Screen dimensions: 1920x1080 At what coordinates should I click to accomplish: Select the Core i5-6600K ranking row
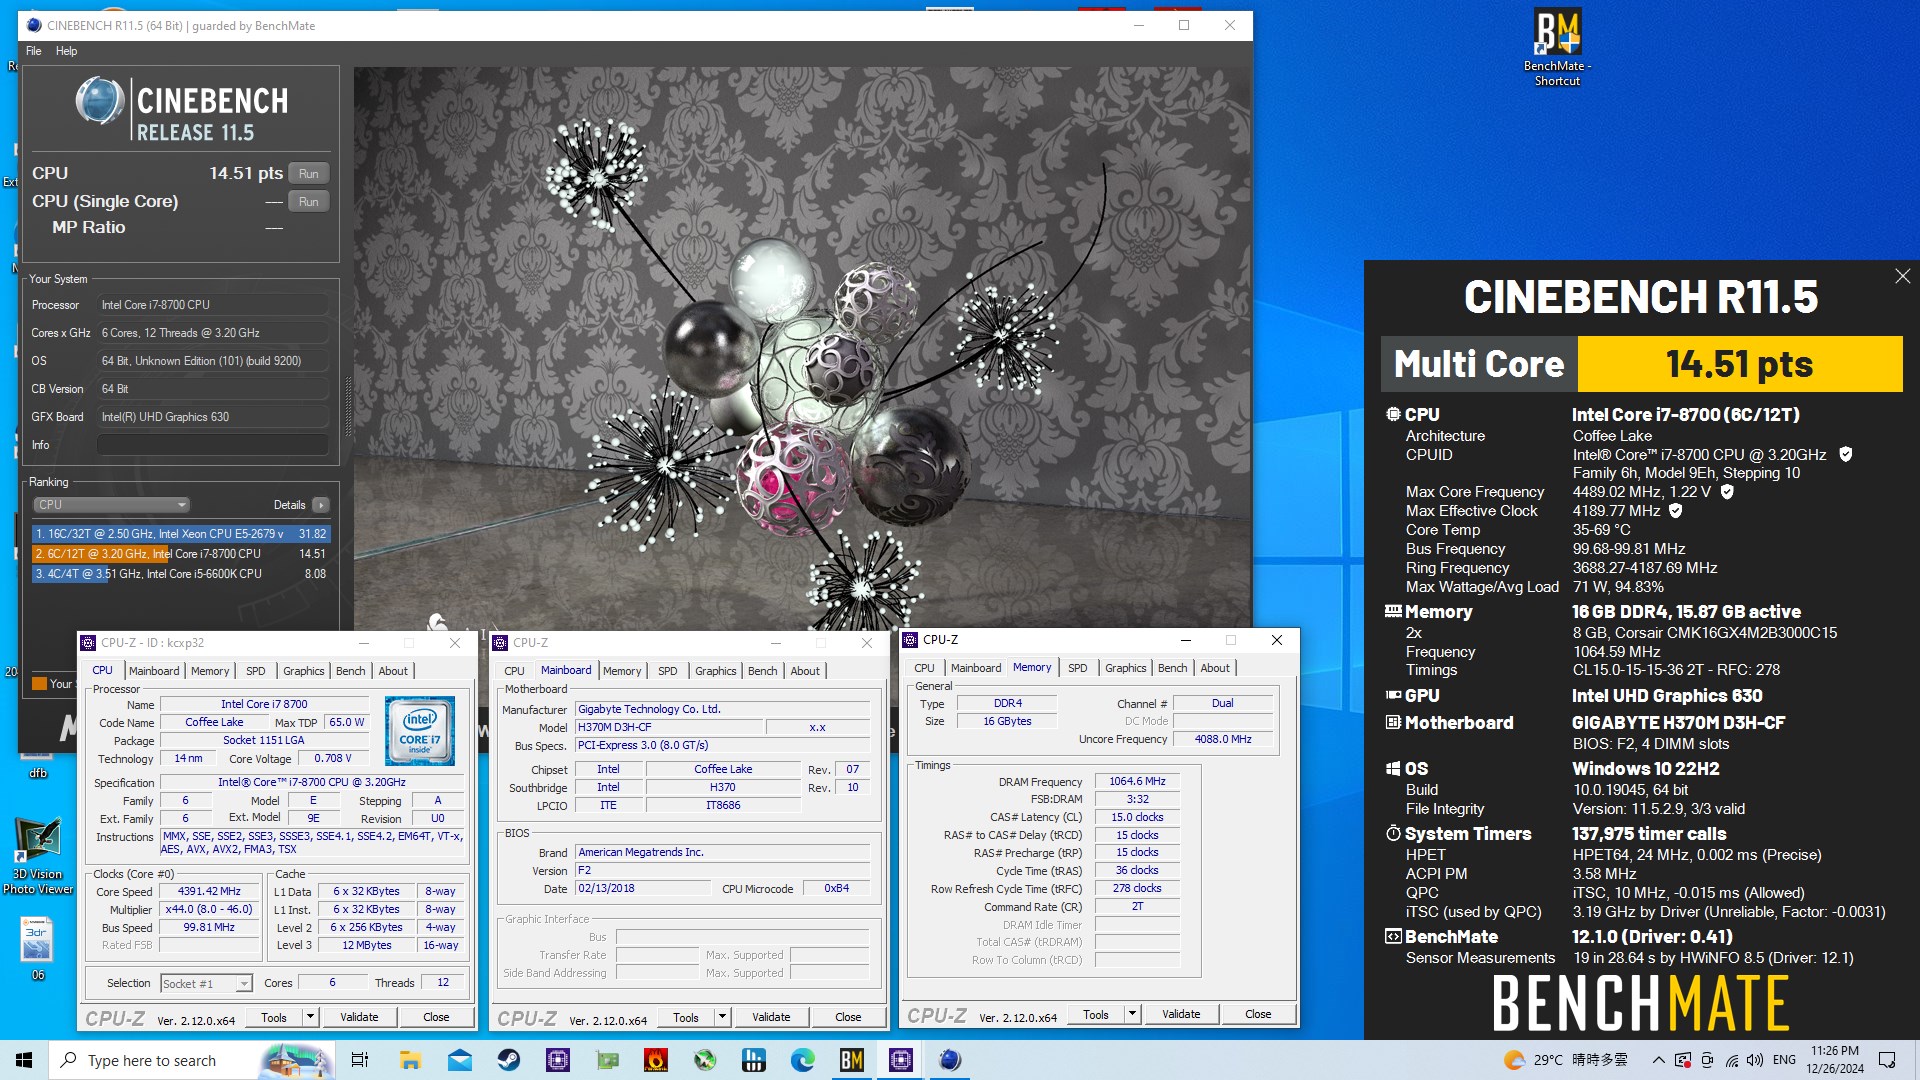point(181,574)
